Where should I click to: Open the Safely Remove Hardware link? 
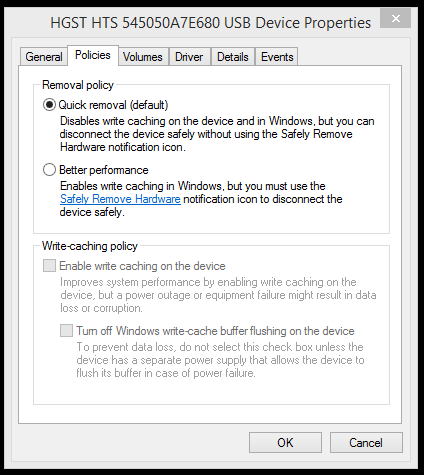(120, 199)
